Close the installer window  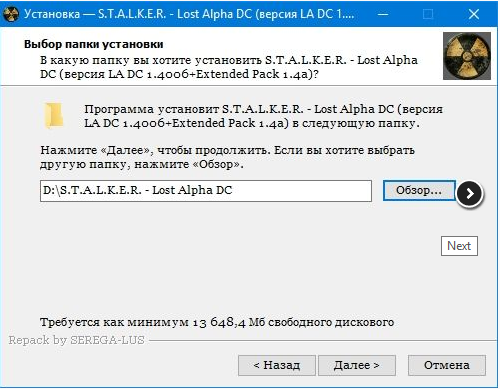point(474,14)
